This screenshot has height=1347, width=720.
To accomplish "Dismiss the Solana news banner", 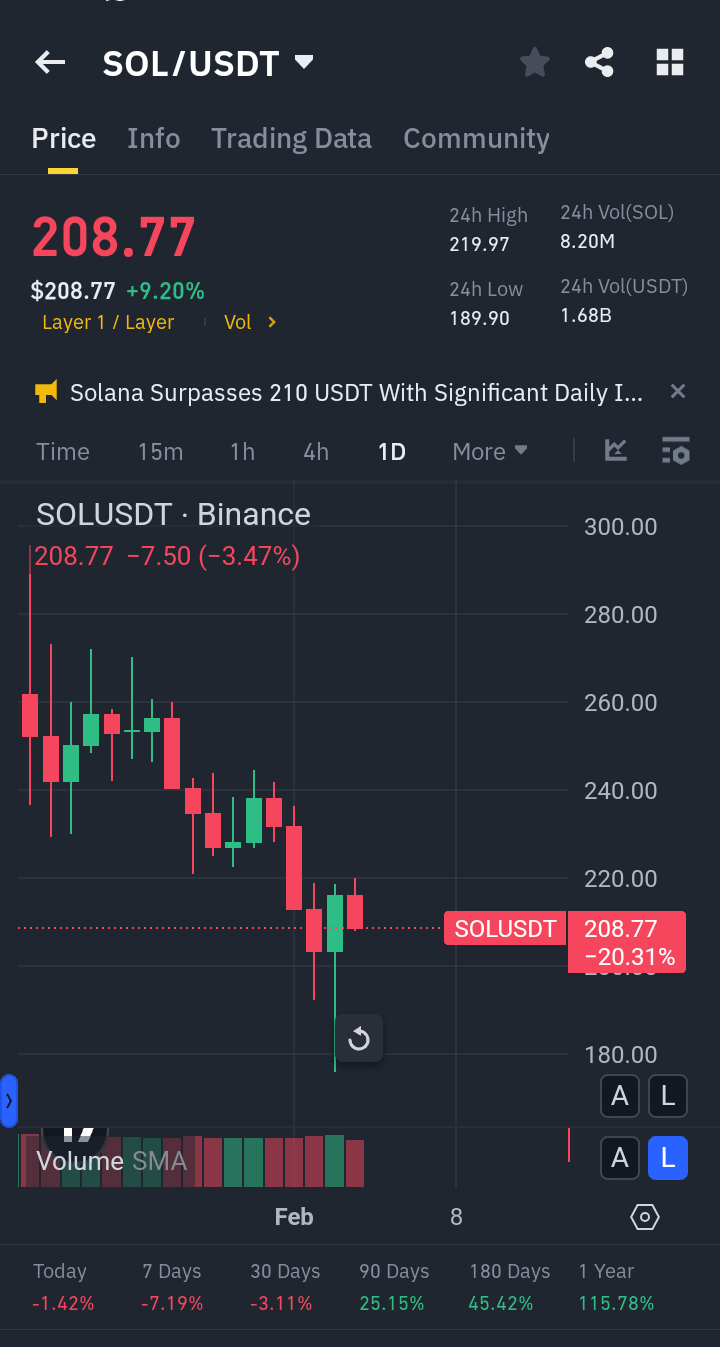I will pyautogui.click(x=678, y=392).
